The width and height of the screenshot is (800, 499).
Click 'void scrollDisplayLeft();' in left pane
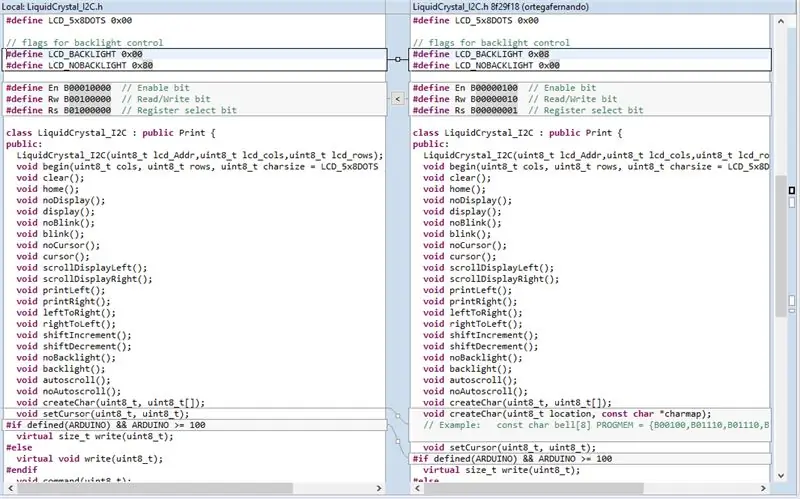point(82,267)
